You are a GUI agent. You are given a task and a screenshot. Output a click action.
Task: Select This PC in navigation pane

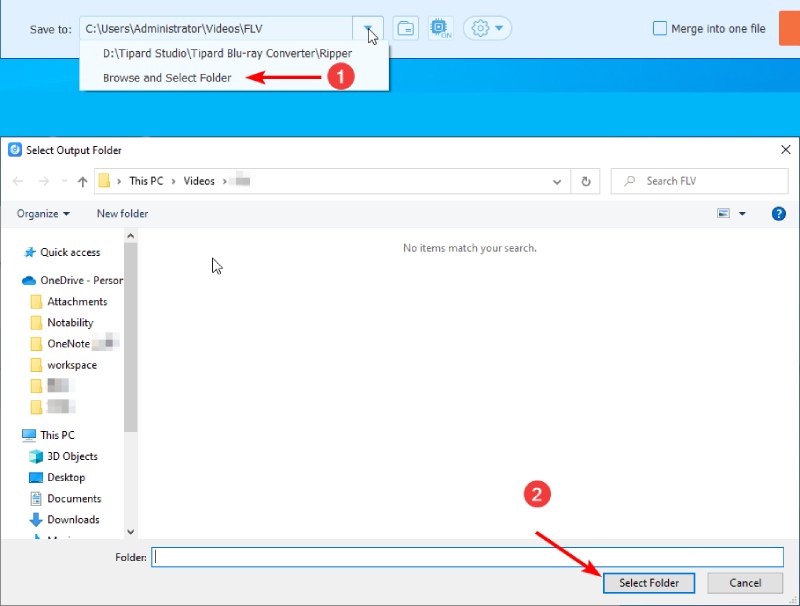tap(57, 435)
